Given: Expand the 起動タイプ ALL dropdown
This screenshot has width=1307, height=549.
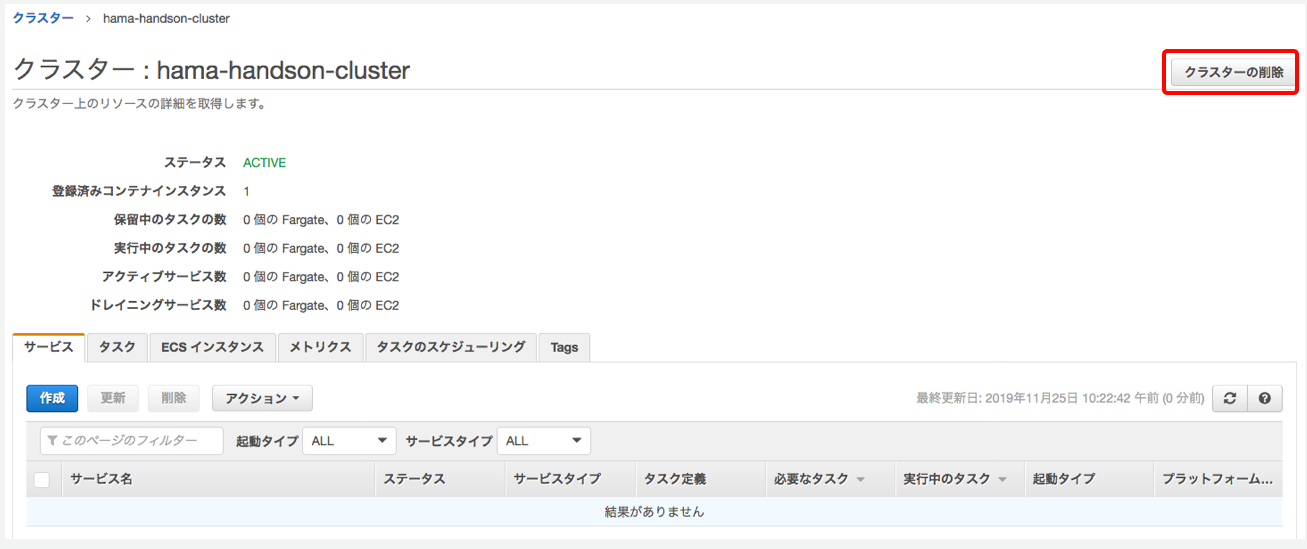Looking at the screenshot, I should (350, 441).
